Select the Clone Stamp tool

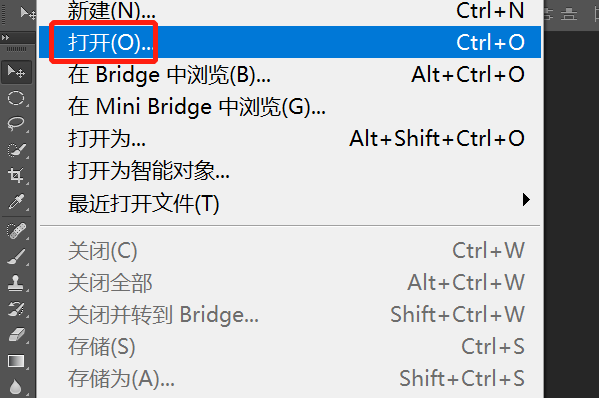(16, 283)
